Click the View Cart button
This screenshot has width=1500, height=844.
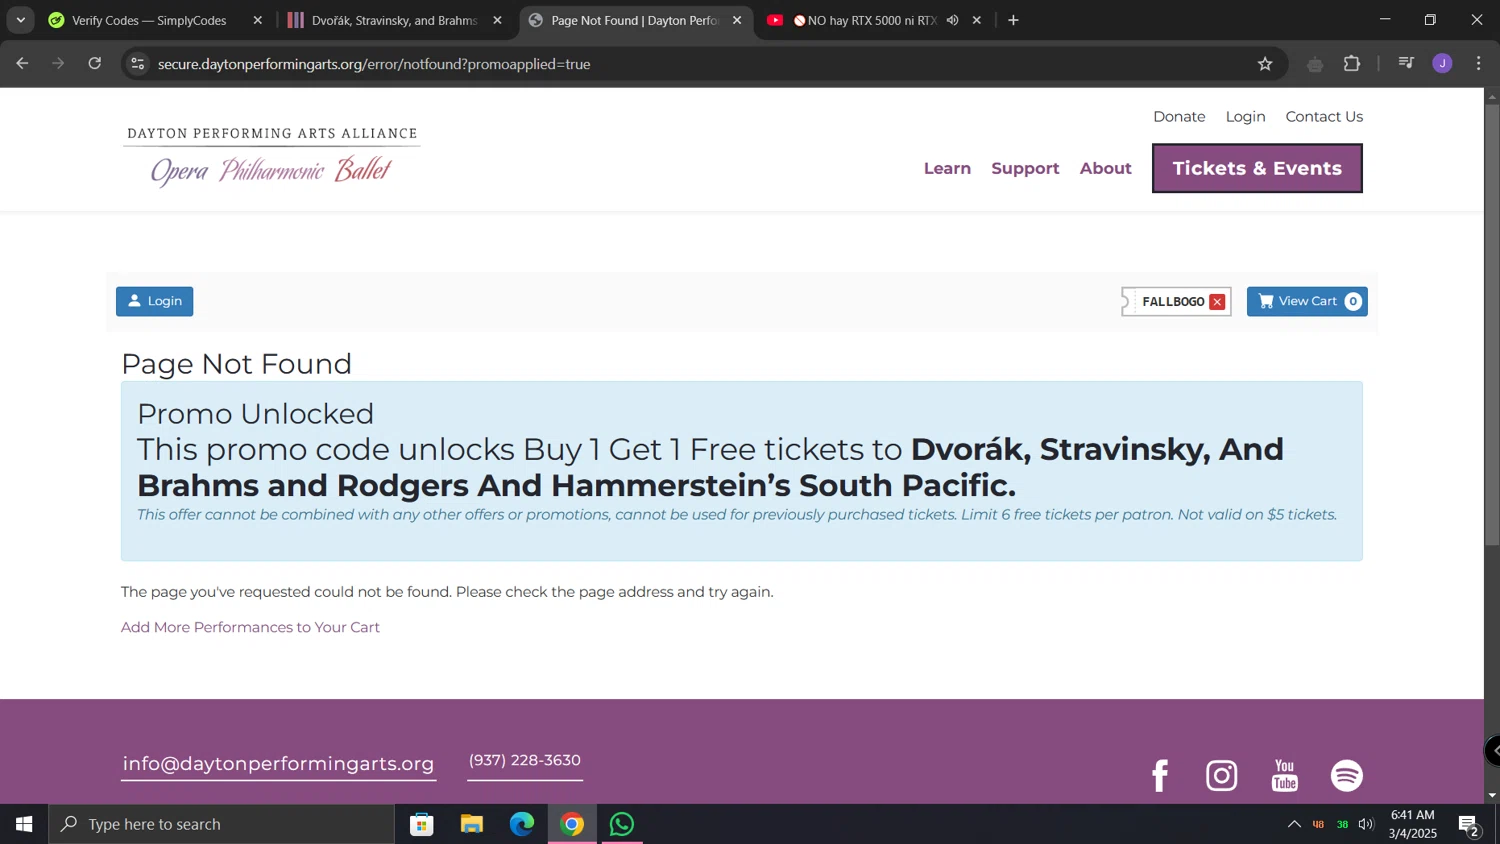[x=1307, y=301]
